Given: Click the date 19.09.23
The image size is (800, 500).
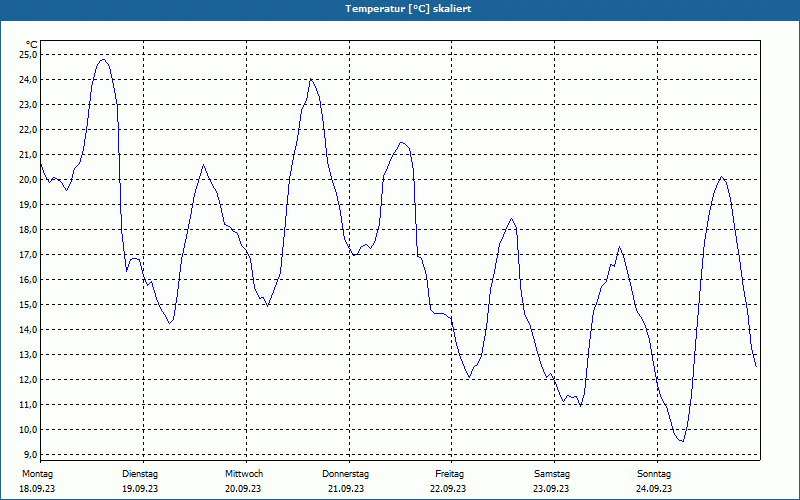Looking at the screenshot, I should pyautogui.click(x=140, y=489).
